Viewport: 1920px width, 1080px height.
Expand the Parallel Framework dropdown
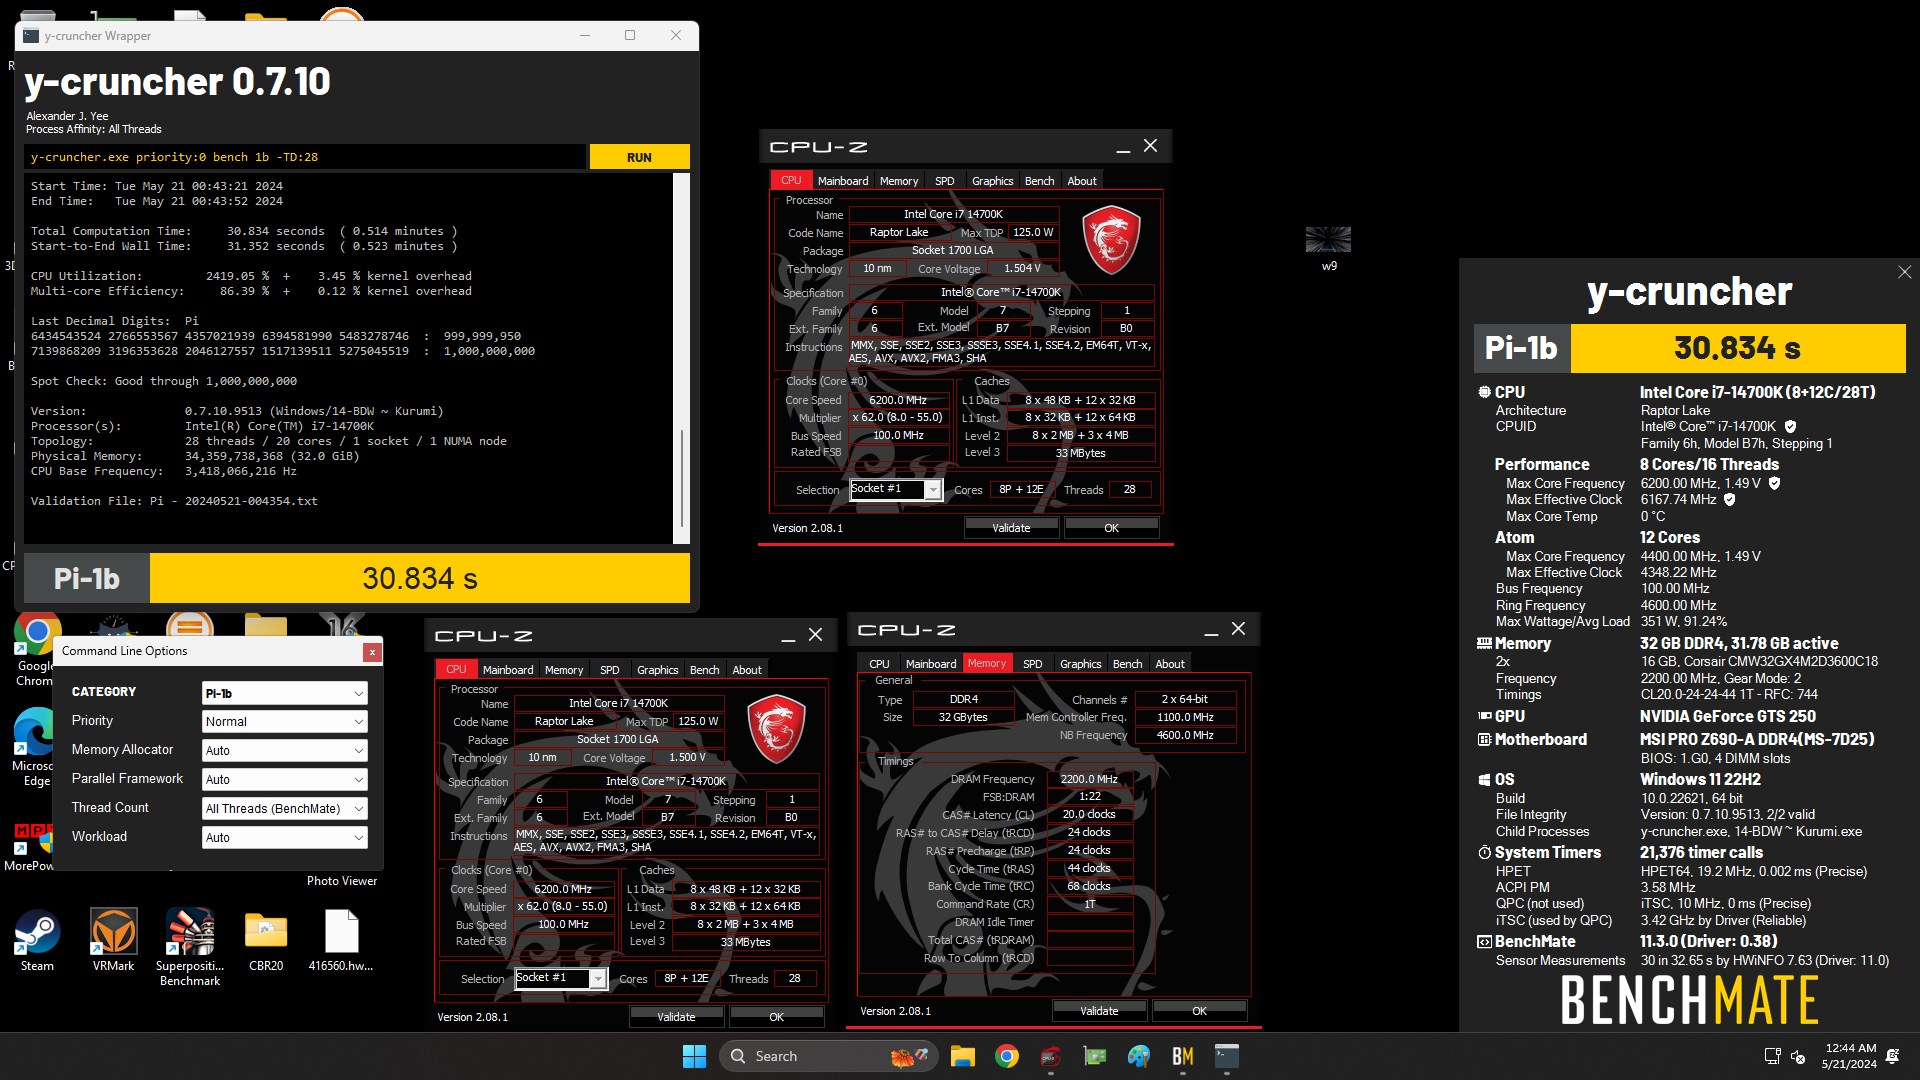(285, 780)
